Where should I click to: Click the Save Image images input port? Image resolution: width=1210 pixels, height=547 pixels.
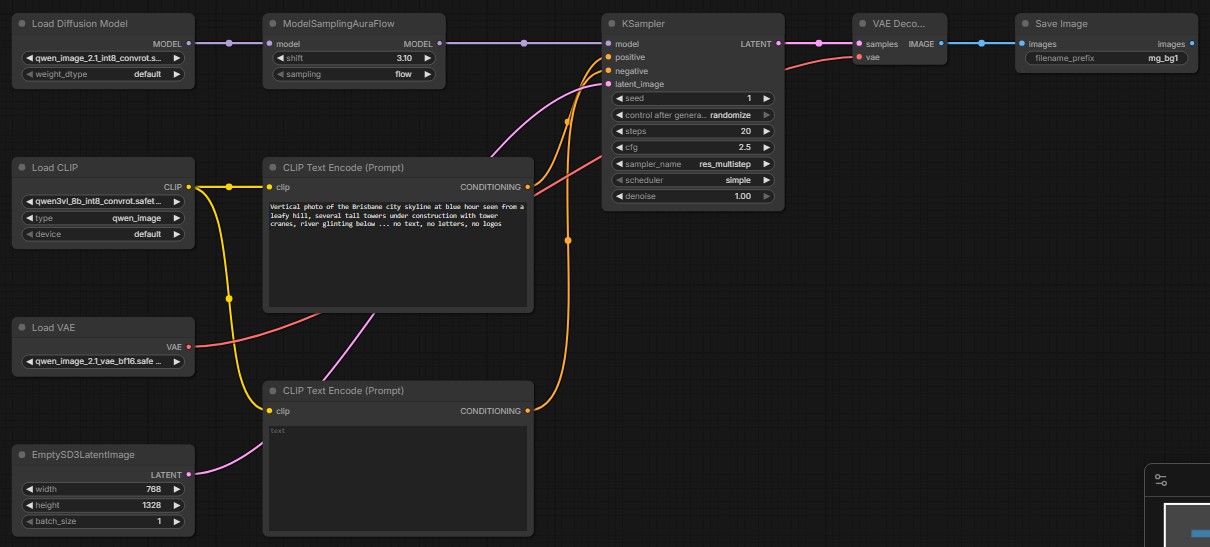[x=1022, y=44]
